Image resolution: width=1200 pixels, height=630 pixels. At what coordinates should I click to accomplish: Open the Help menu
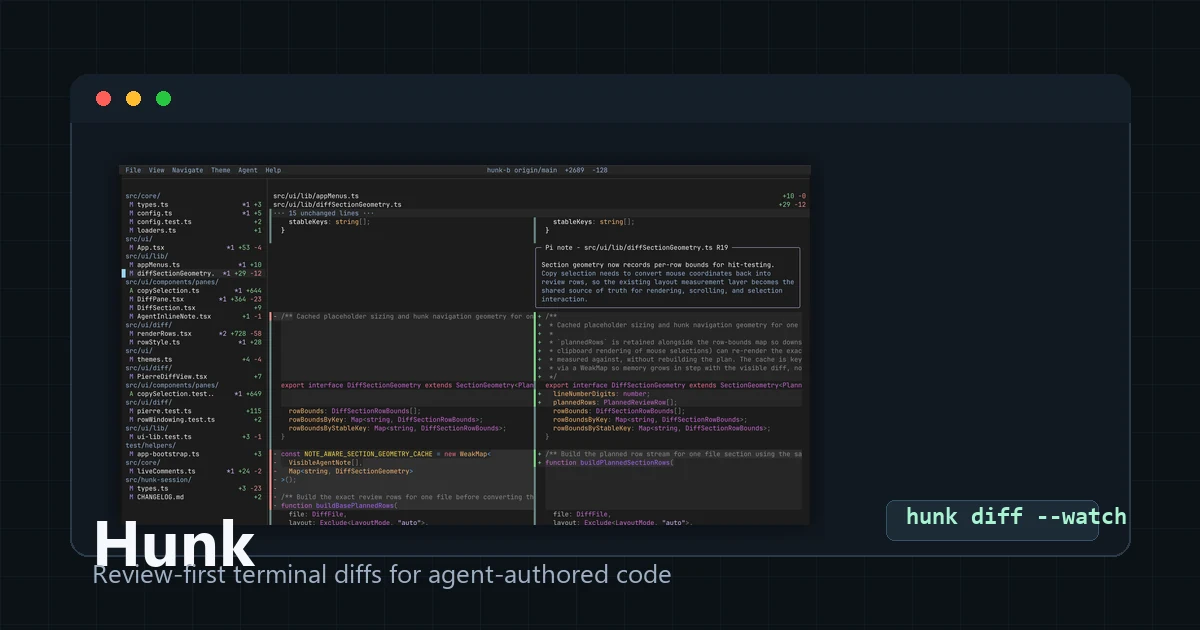[273, 170]
